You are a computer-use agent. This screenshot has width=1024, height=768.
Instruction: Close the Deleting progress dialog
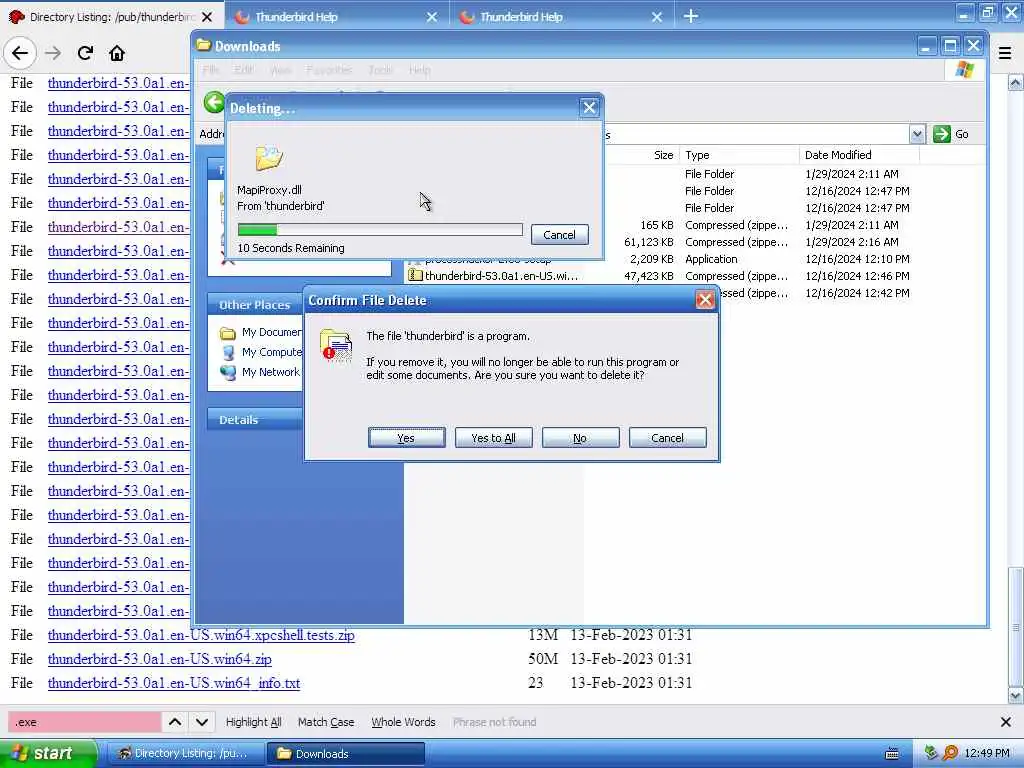589,108
